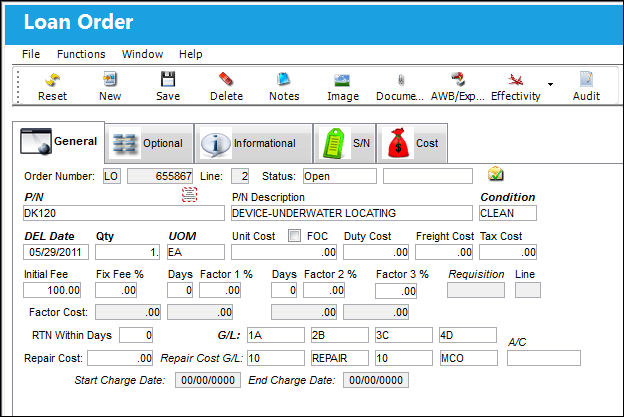Click the Days field before Factor 1 %

pos(180,290)
